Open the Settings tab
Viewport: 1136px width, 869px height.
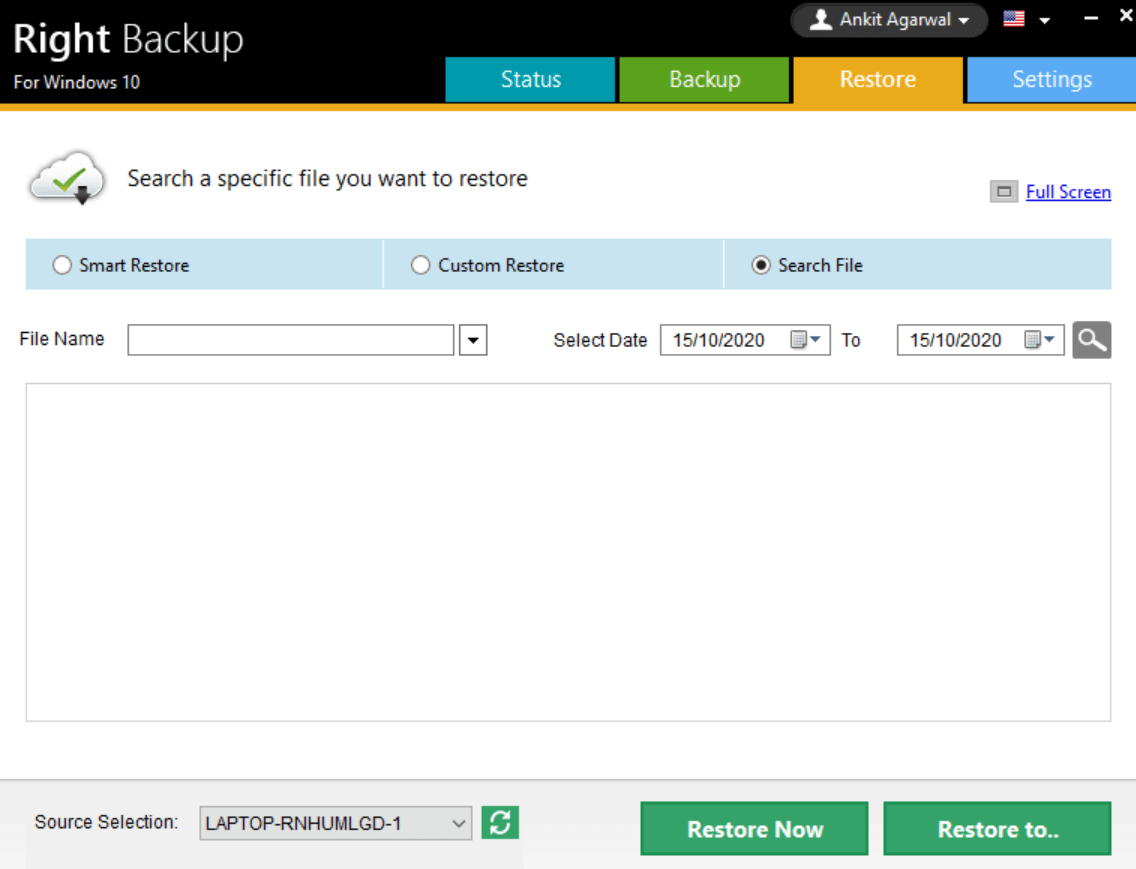coord(1051,79)
